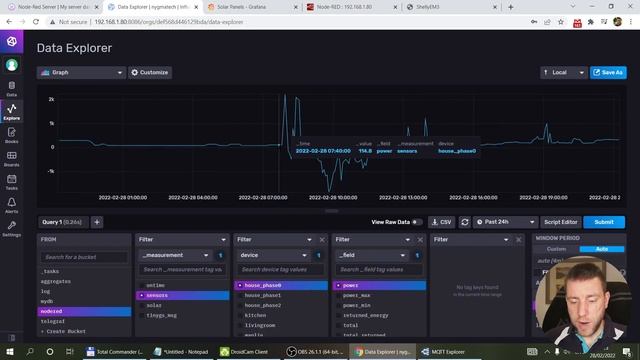Screen dimensions: 640x360
Task: Check the kitchen device value
Action: [240, 315]
